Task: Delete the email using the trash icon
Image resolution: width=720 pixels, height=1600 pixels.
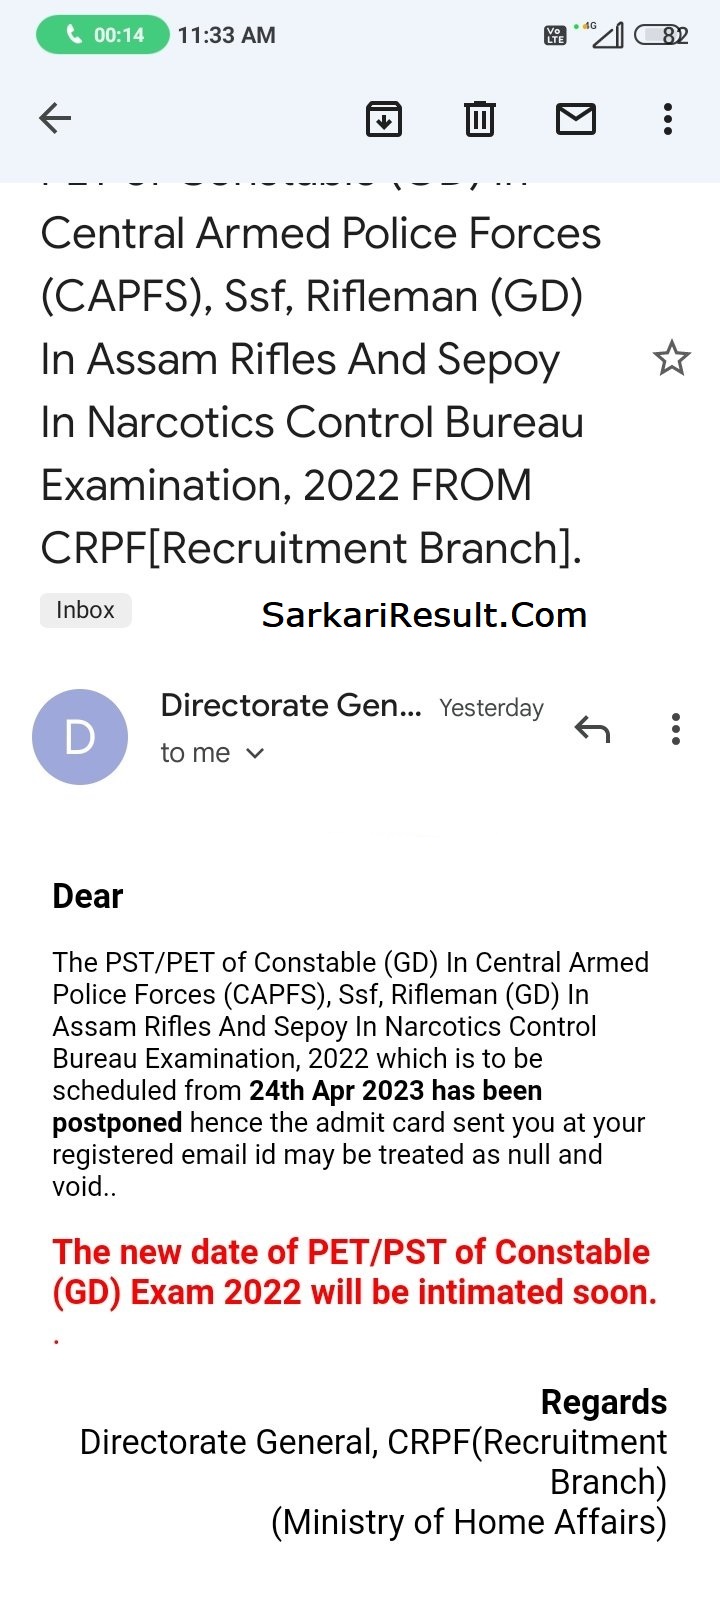Action: [x=480, y=119]
